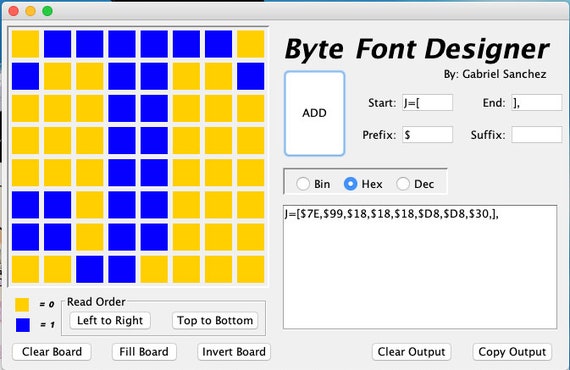Click Fill Board
570x370 pixels.
pyautogui.click(x=144, y=352)
